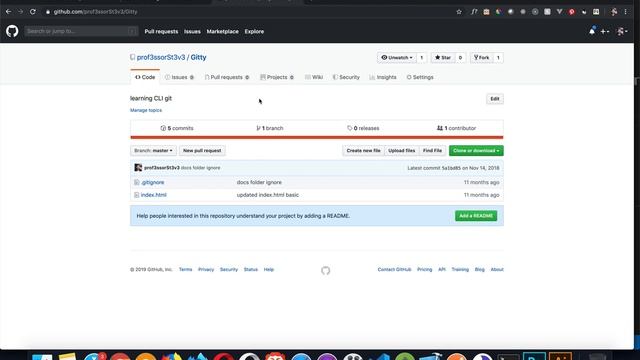The width and height of the screenshot is (640, 360).
Task: Open the GitHub Octocat logo home
Action: pos(12,31)
